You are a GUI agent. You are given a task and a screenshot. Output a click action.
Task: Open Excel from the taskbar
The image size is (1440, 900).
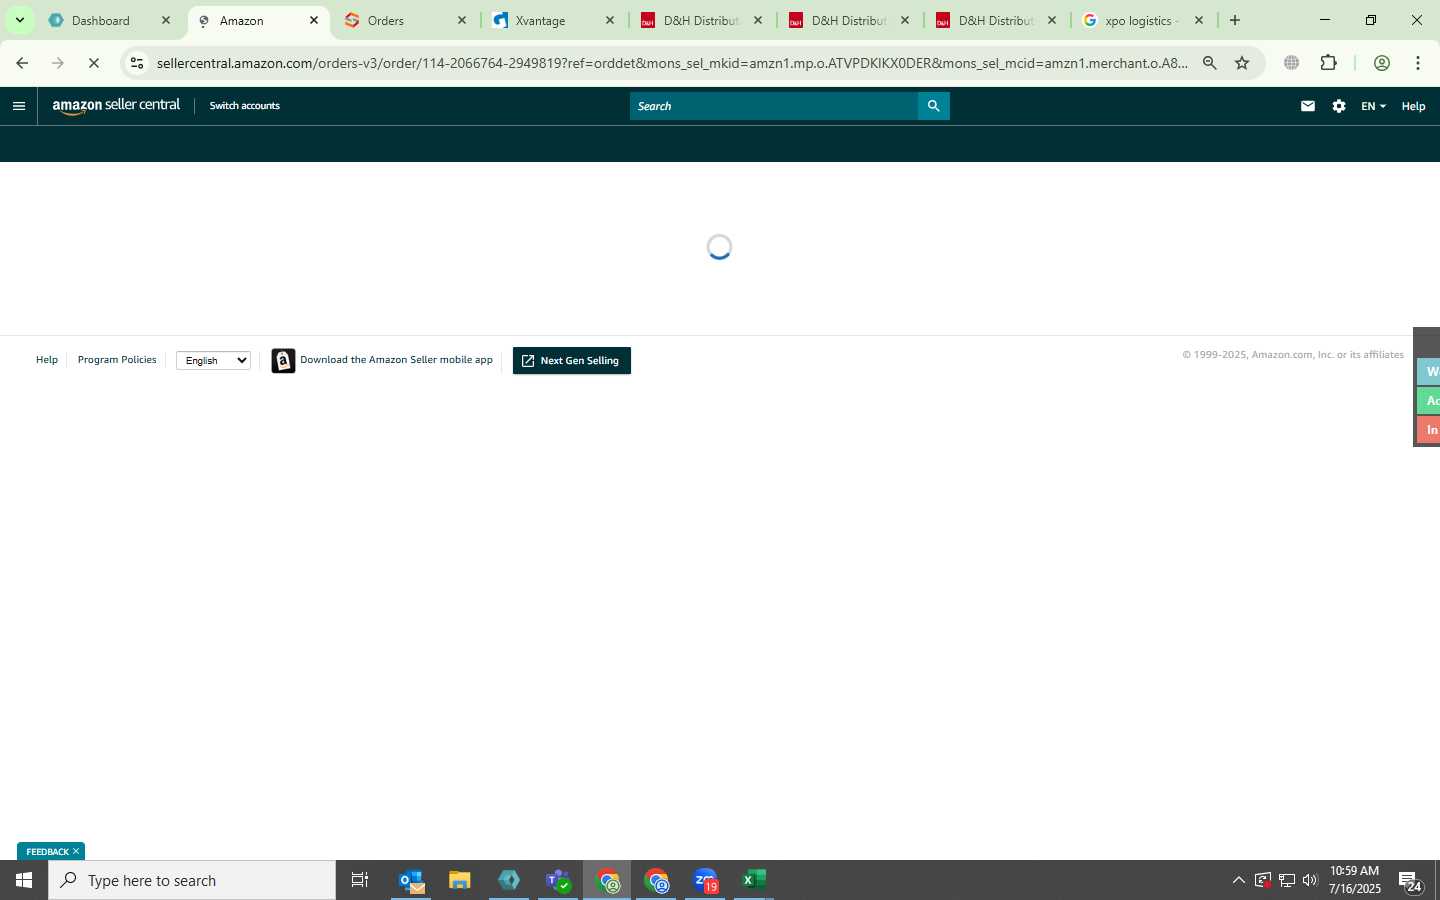[x=754, y=880]
